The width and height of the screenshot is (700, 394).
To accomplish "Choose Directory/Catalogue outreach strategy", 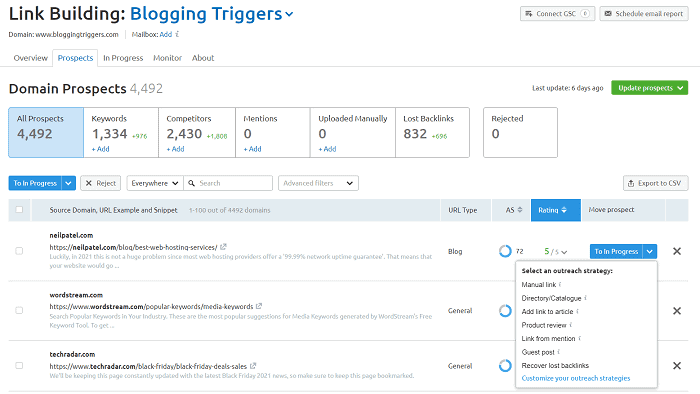I will tap(551, 298).
